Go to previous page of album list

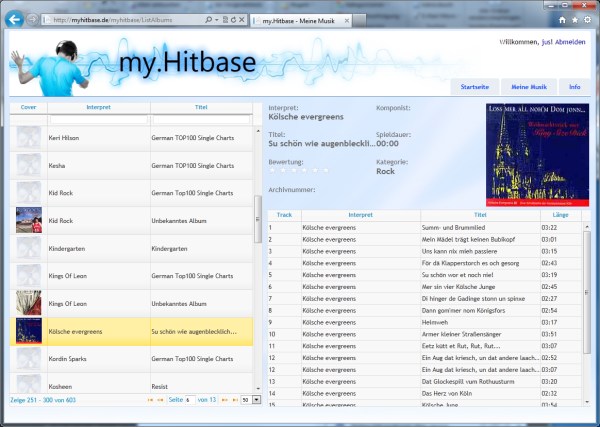(160, 400)
